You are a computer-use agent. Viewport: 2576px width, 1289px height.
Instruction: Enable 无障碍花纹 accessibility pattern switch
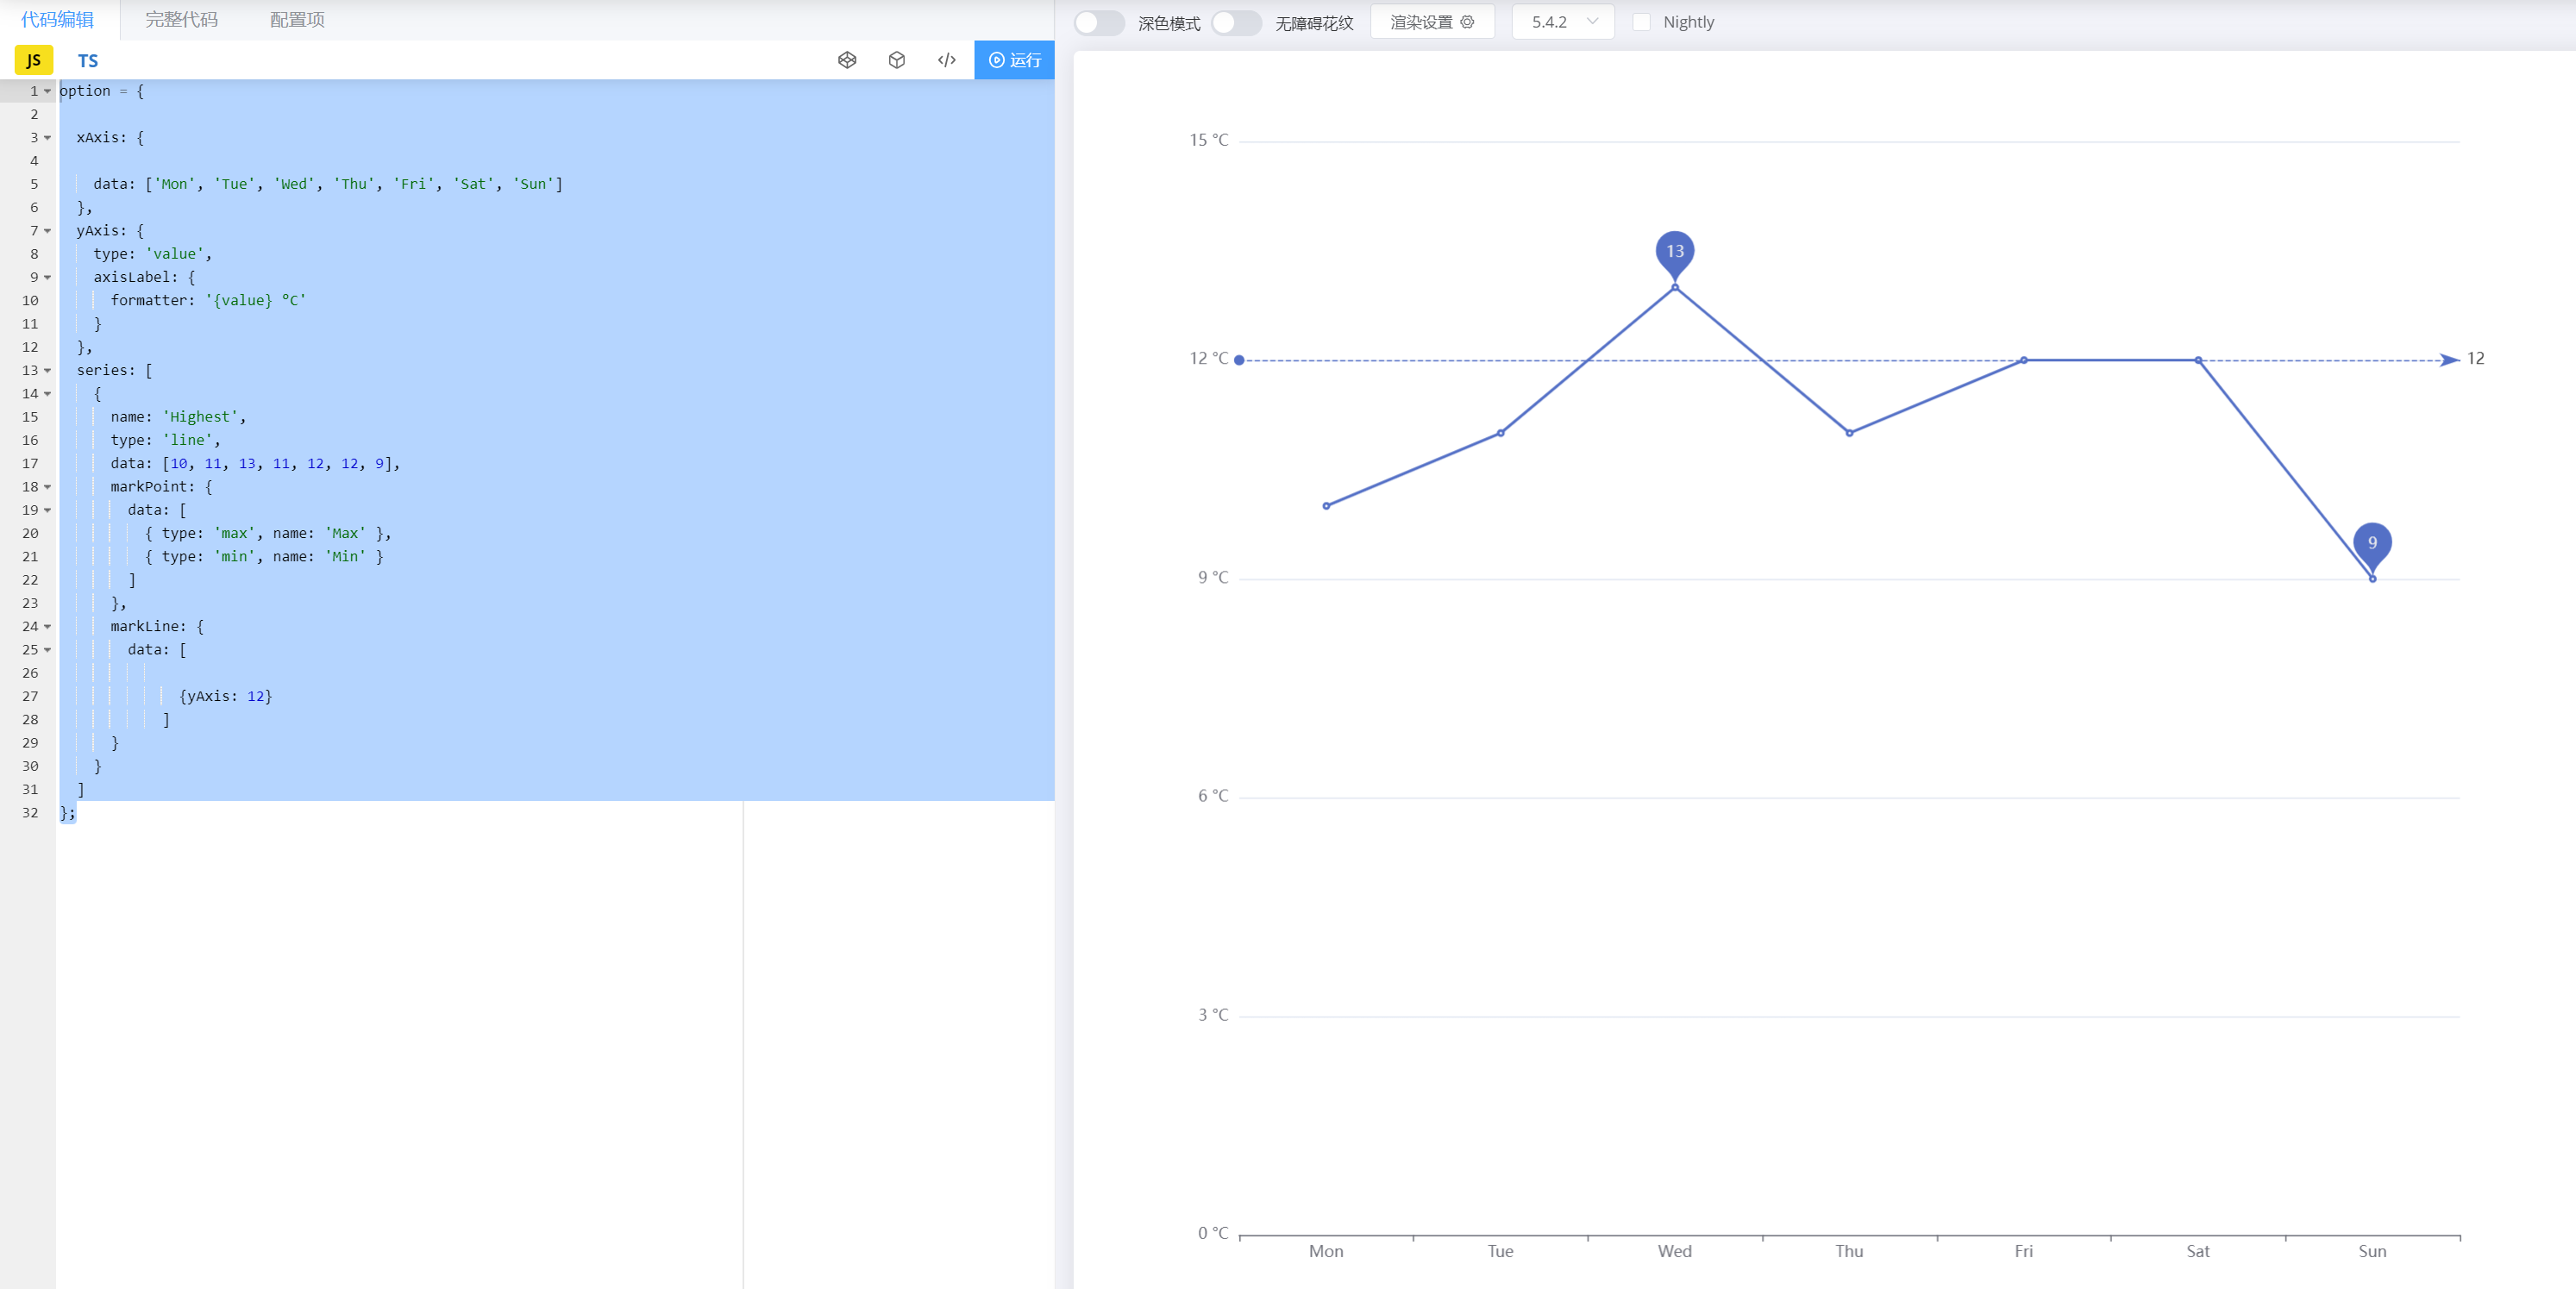click(1236, 22)
